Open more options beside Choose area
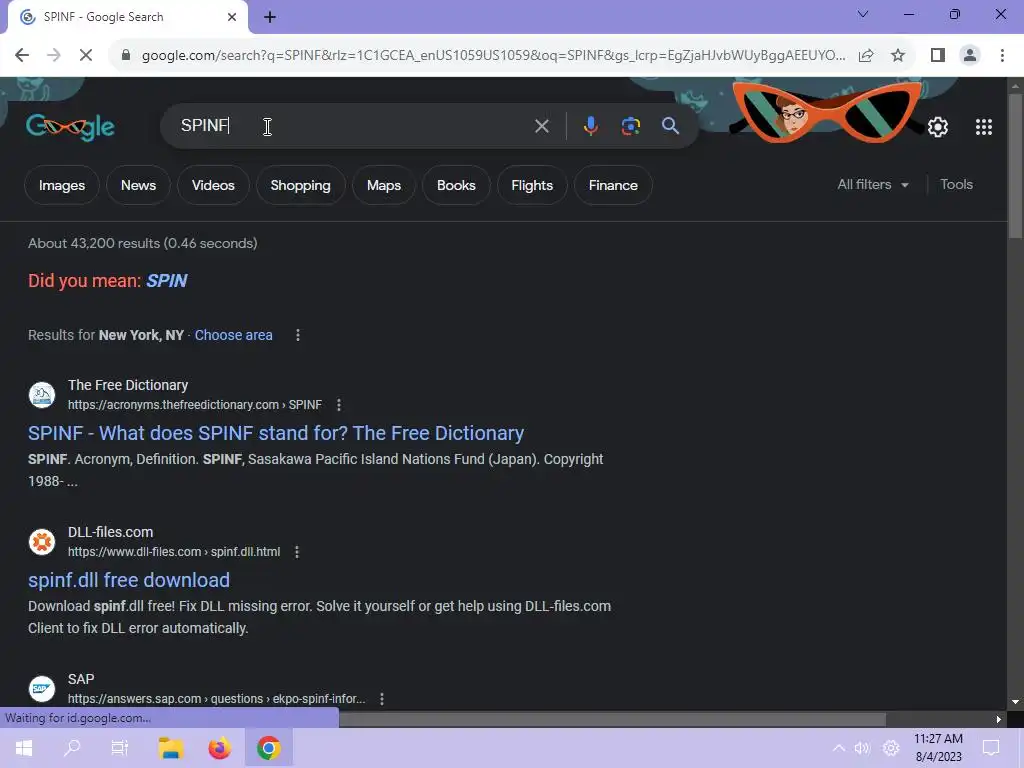 coord(298,335)
